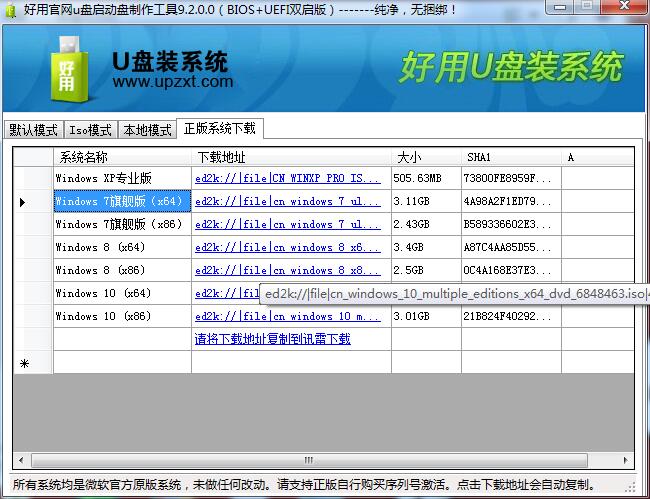
Task: Switch to the 默认模式 tab
Action: pyautogui.click(x=33, y=130)
